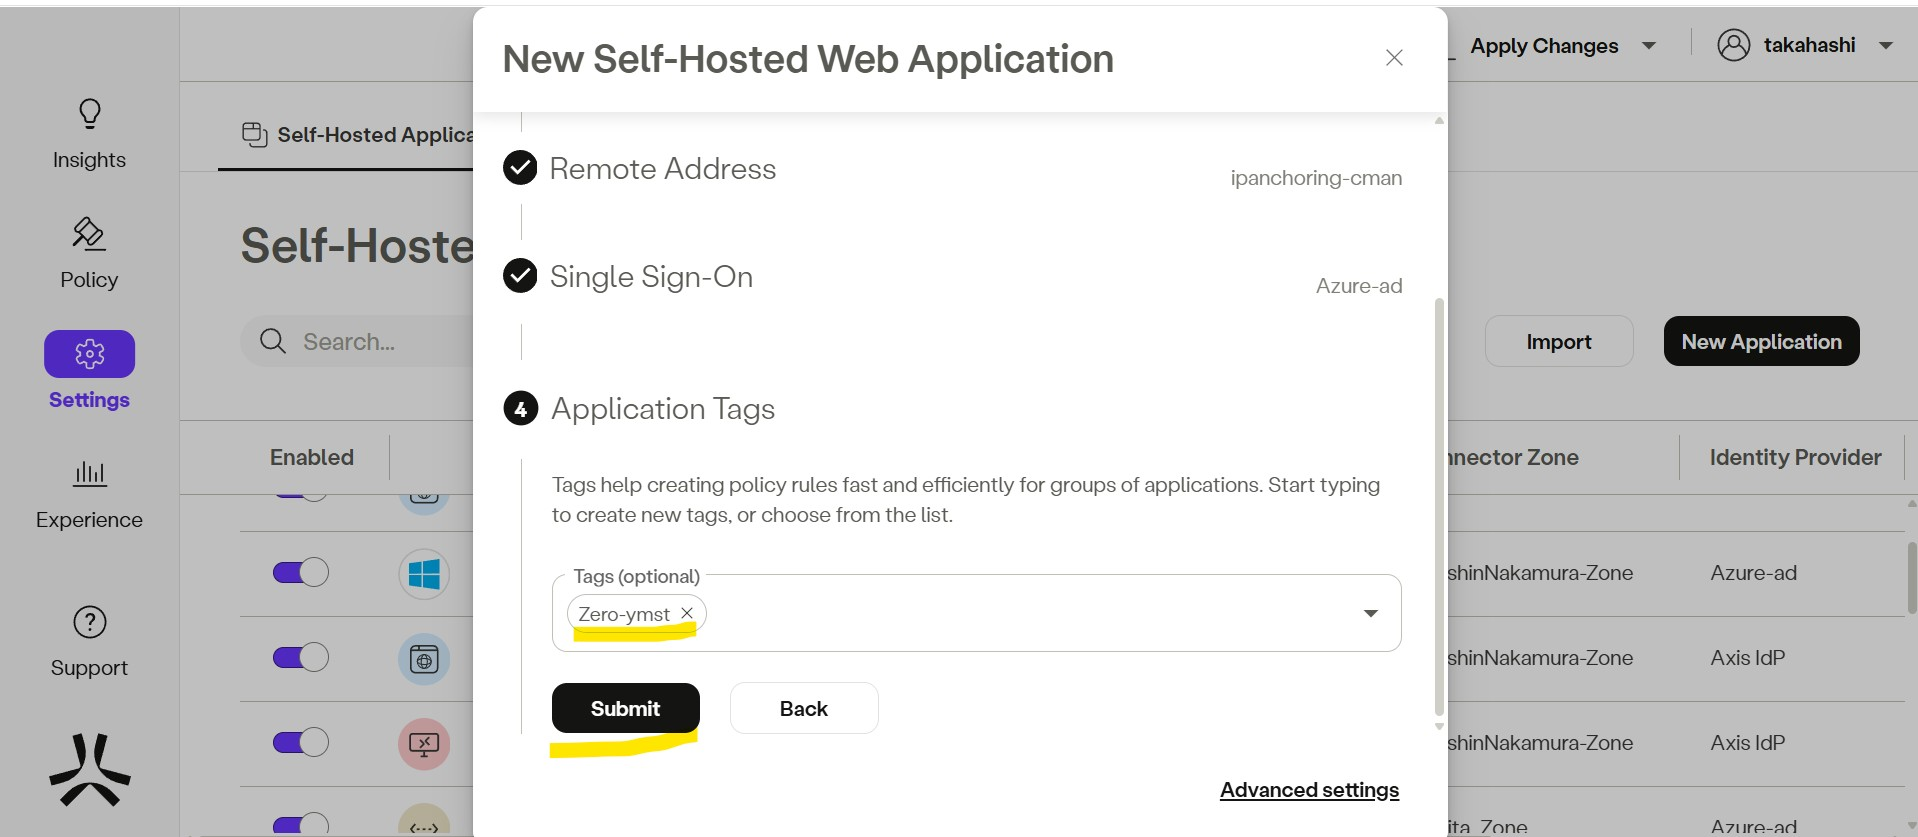Toggle the Windows application enabled switch
Viewport: 1918px width, 837px height.
301,572
